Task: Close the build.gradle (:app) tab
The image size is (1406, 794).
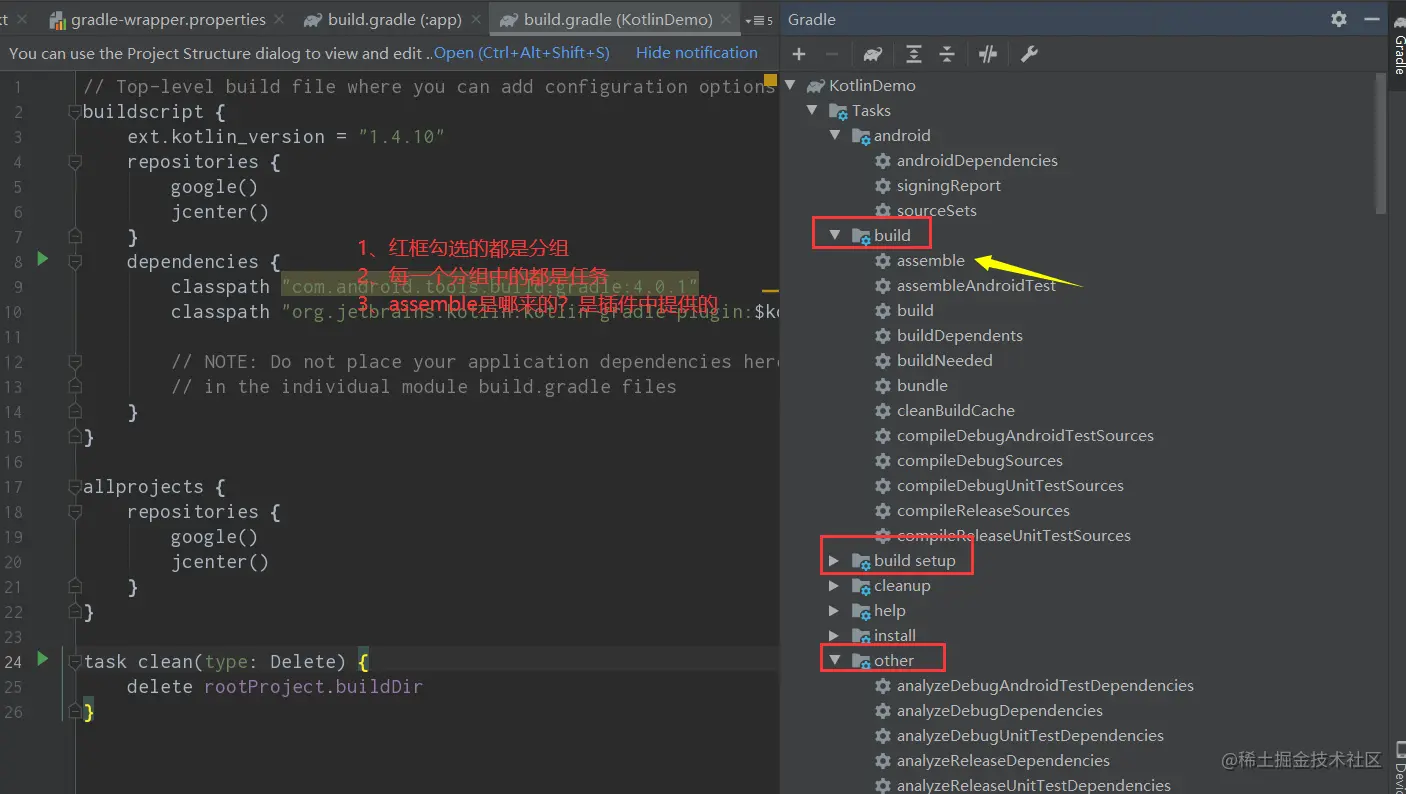Action: 475,20
